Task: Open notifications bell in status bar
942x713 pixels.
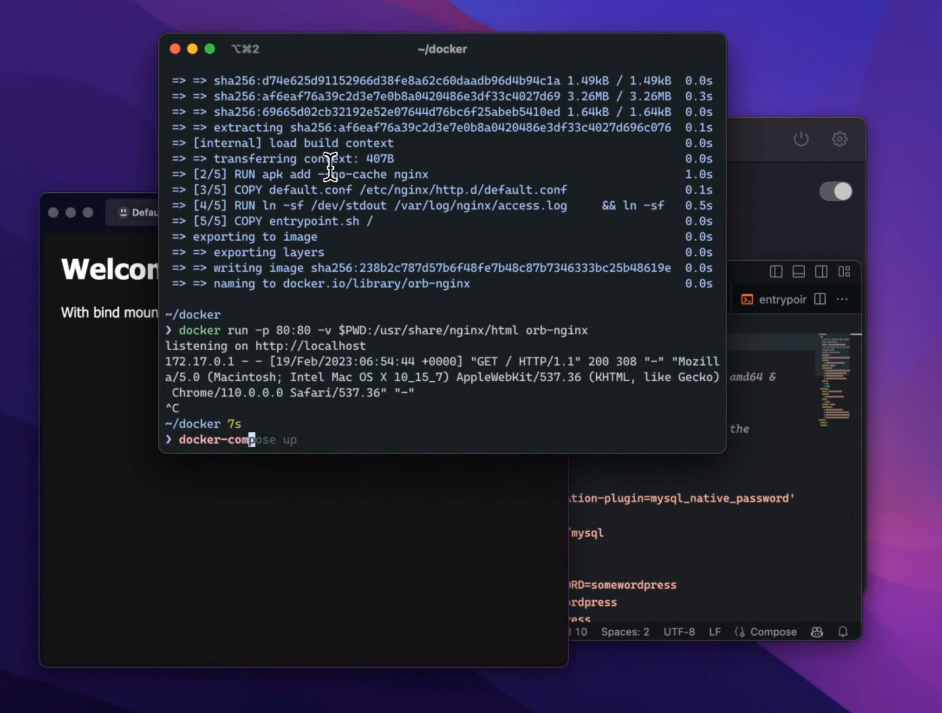Action: 843,632
